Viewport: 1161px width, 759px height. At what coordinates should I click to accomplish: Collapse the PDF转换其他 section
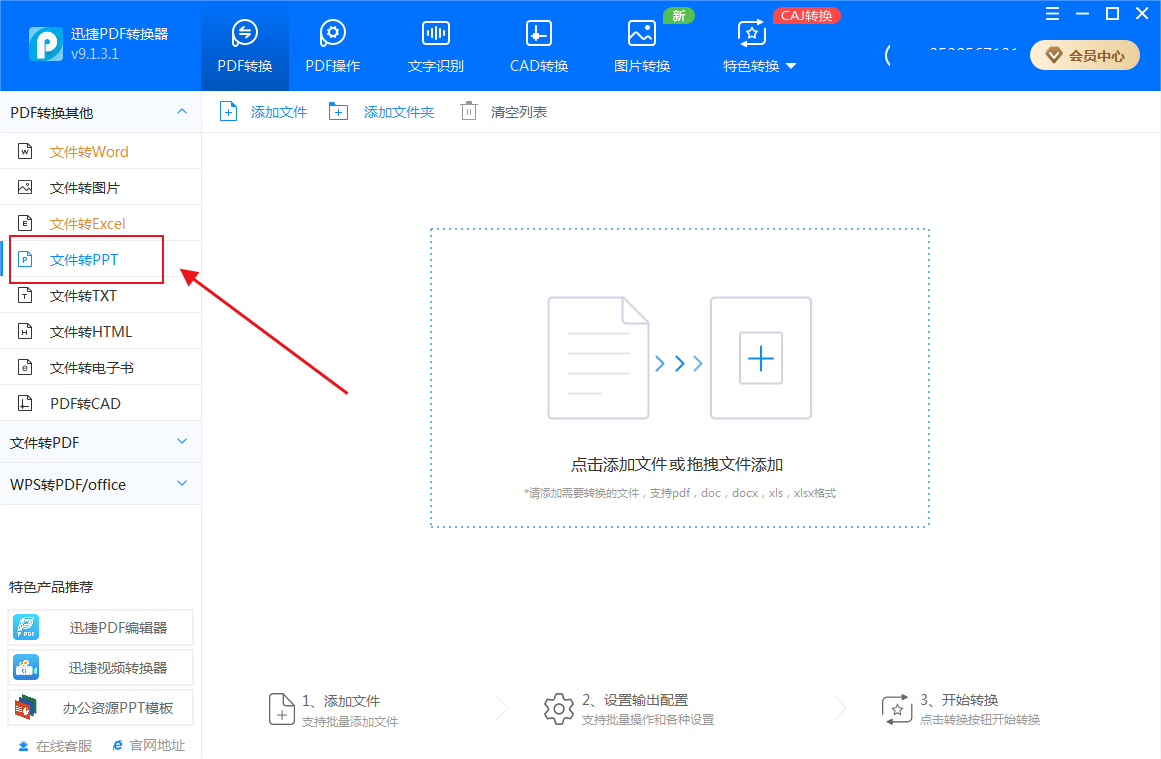pyautogui.click(x=101, y=113)
